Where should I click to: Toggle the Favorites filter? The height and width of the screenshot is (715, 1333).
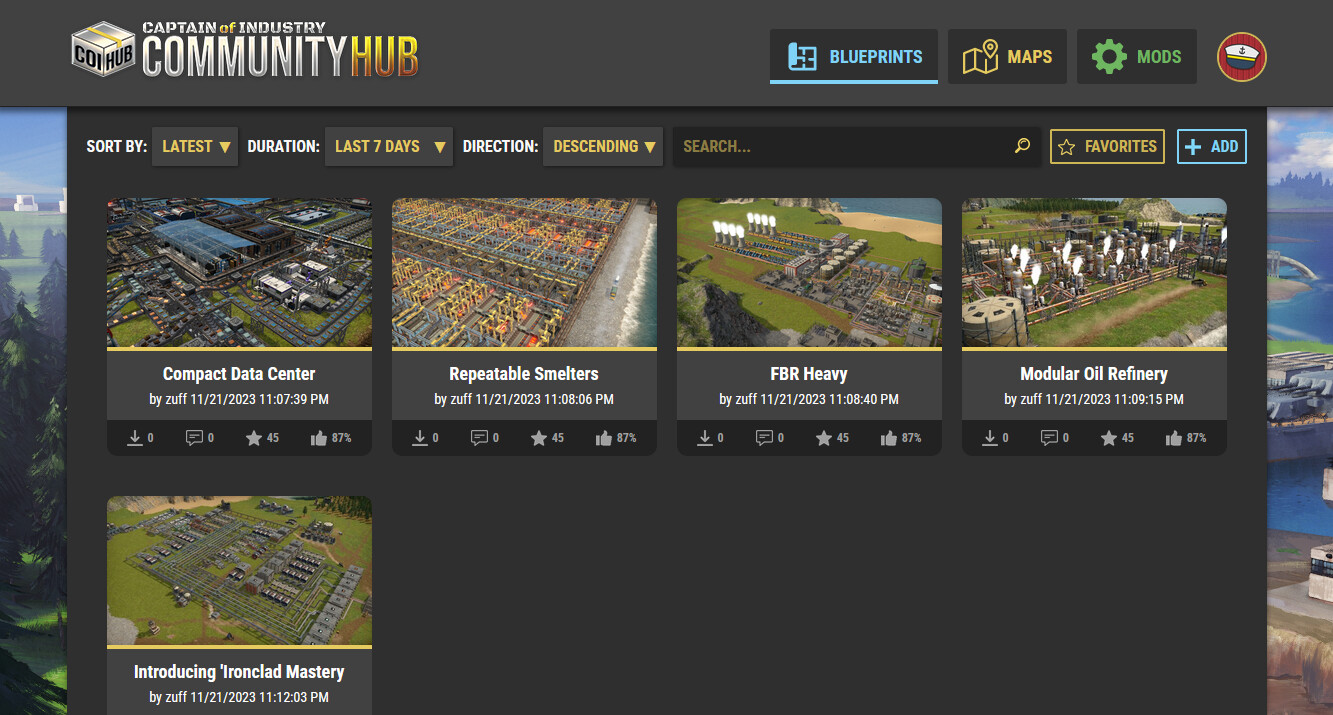(1107, 146)
